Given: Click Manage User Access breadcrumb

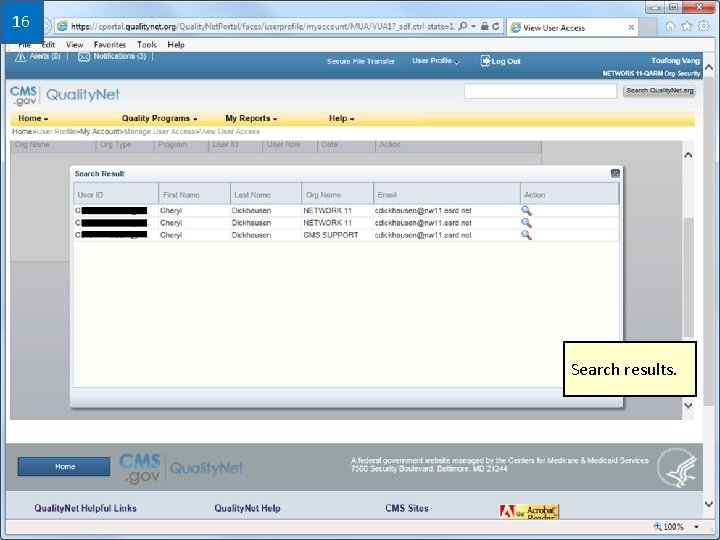Looking at the screenshot, I should (x=160, y=132).
